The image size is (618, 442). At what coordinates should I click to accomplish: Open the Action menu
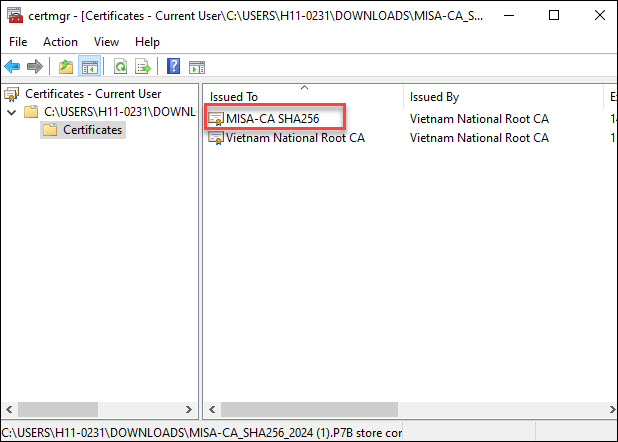60,42
